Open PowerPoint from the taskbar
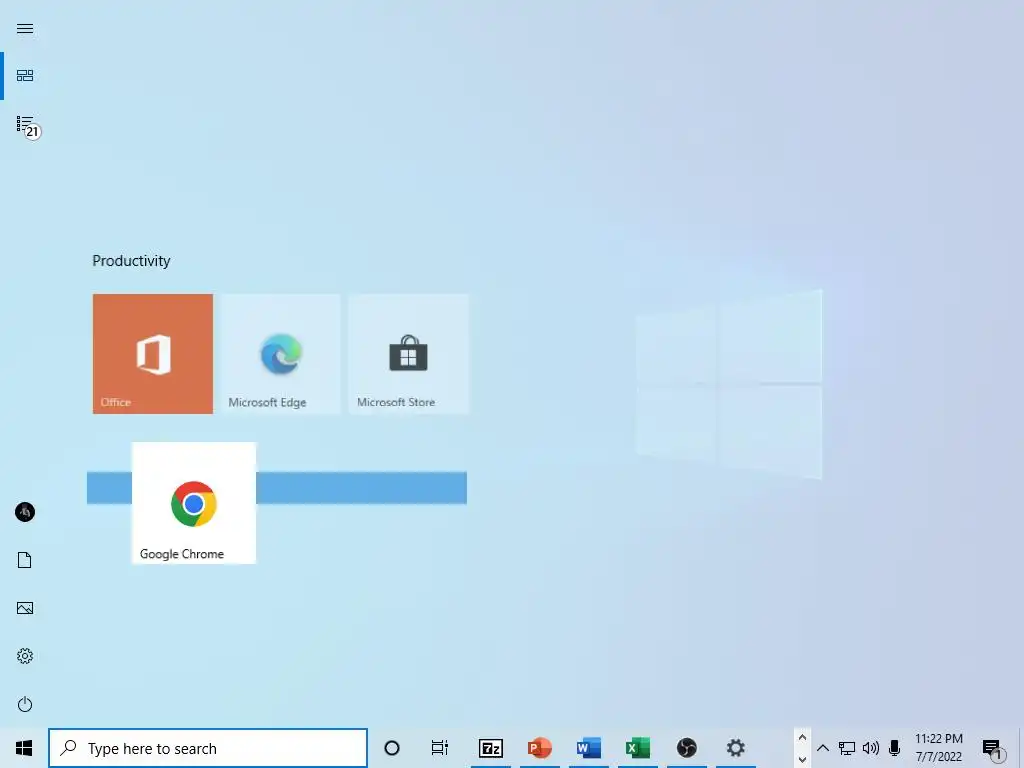1024x768 pixels. pyautogui.click(x=539, y=748)
